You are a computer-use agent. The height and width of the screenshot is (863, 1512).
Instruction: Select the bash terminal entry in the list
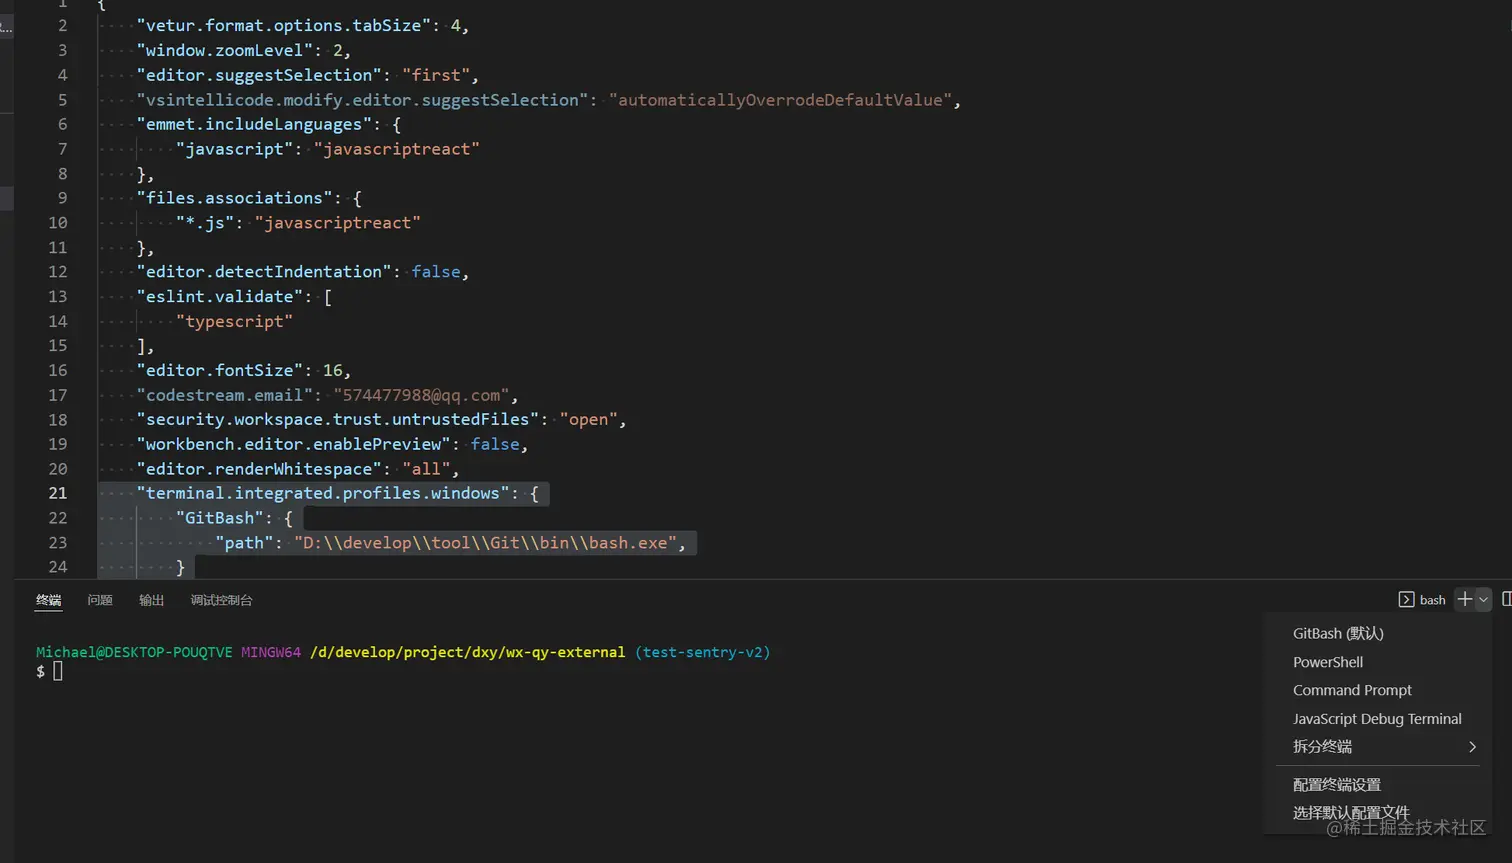(x=1432, y=600)
